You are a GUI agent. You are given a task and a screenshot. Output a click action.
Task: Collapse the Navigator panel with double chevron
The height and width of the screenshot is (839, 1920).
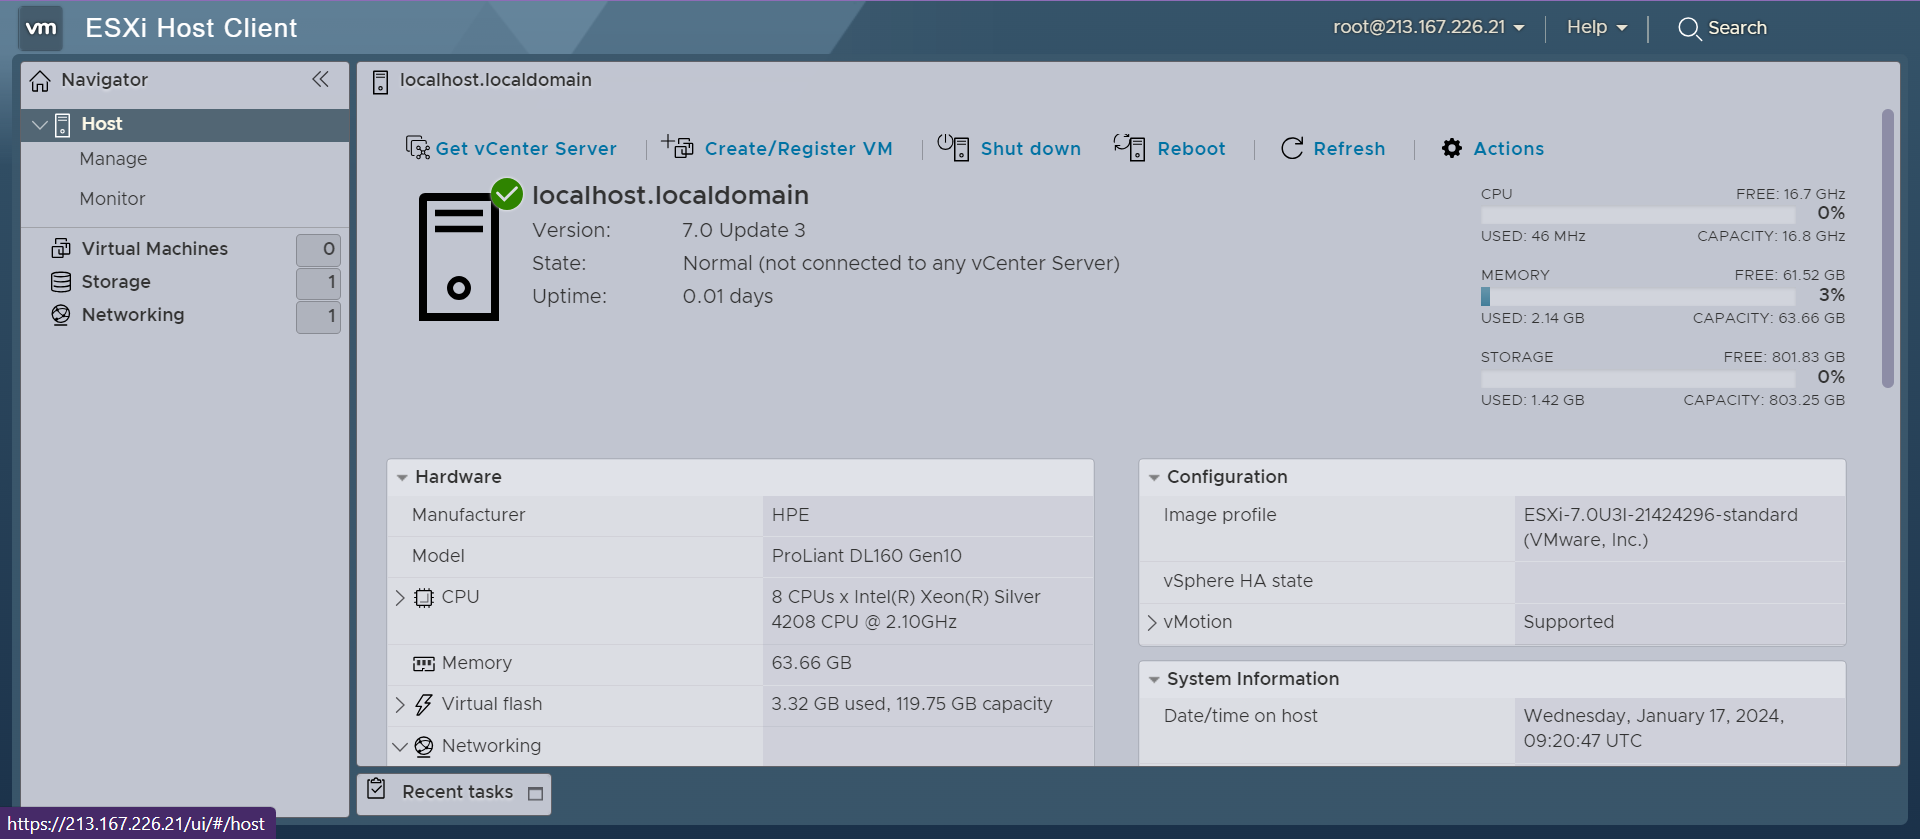click(320, 79)
